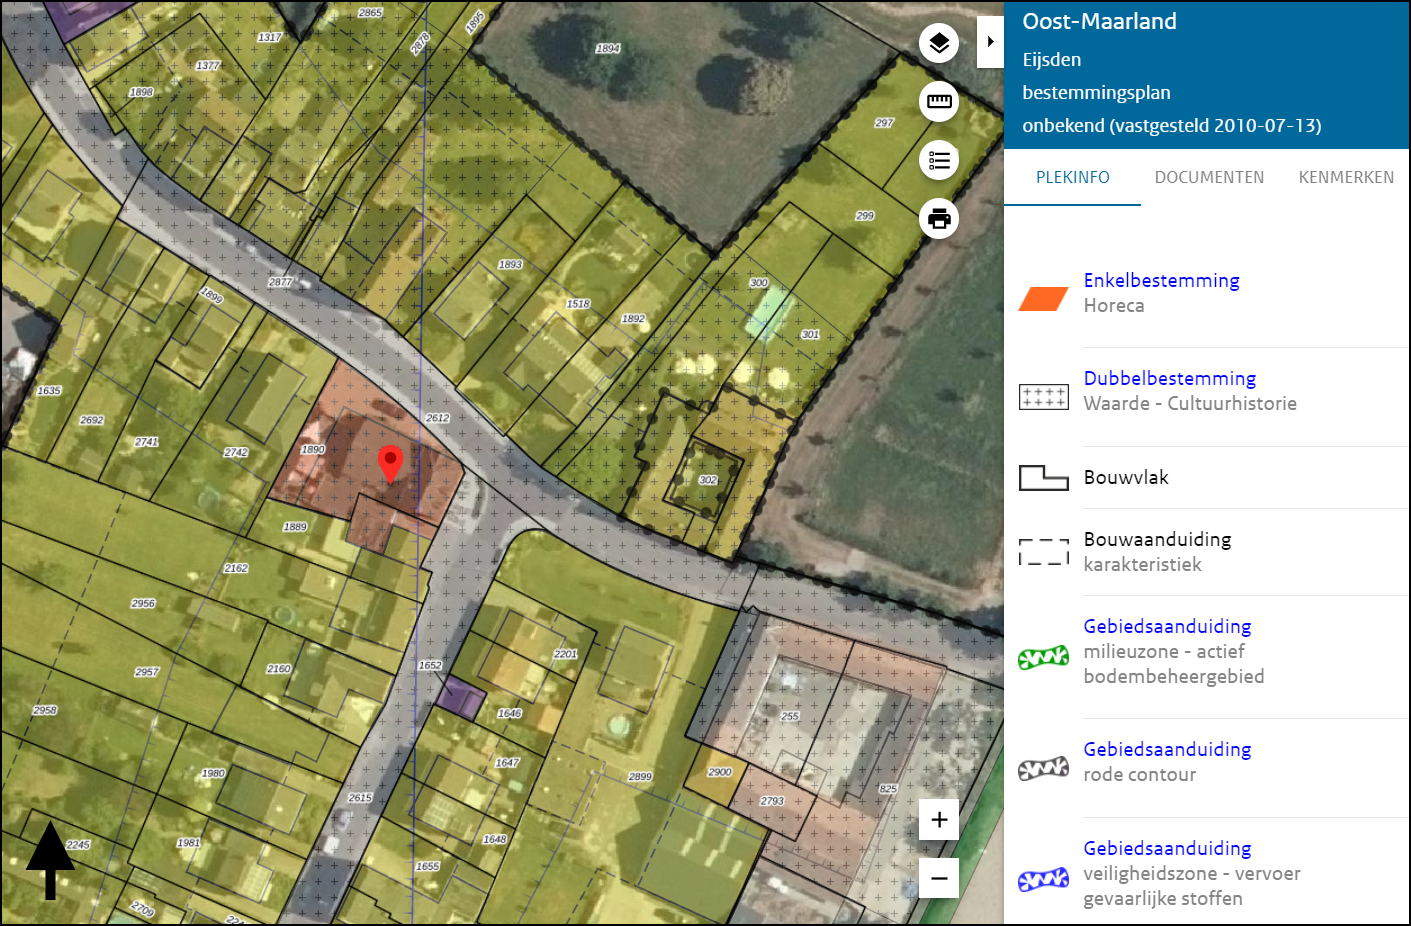This screenshot has width=1411, height=926.
Task: Click the blue veiligheidszone squiggle symbol
Action: click(1043, 880)
